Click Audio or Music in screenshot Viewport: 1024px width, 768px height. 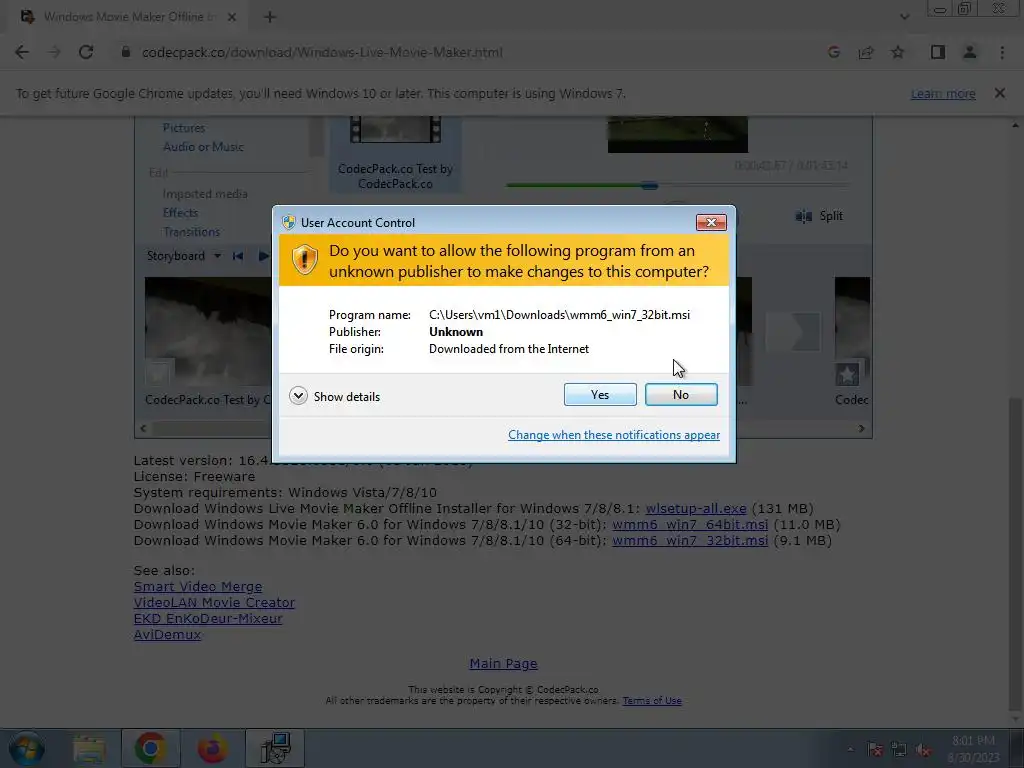tap(203, 147)
